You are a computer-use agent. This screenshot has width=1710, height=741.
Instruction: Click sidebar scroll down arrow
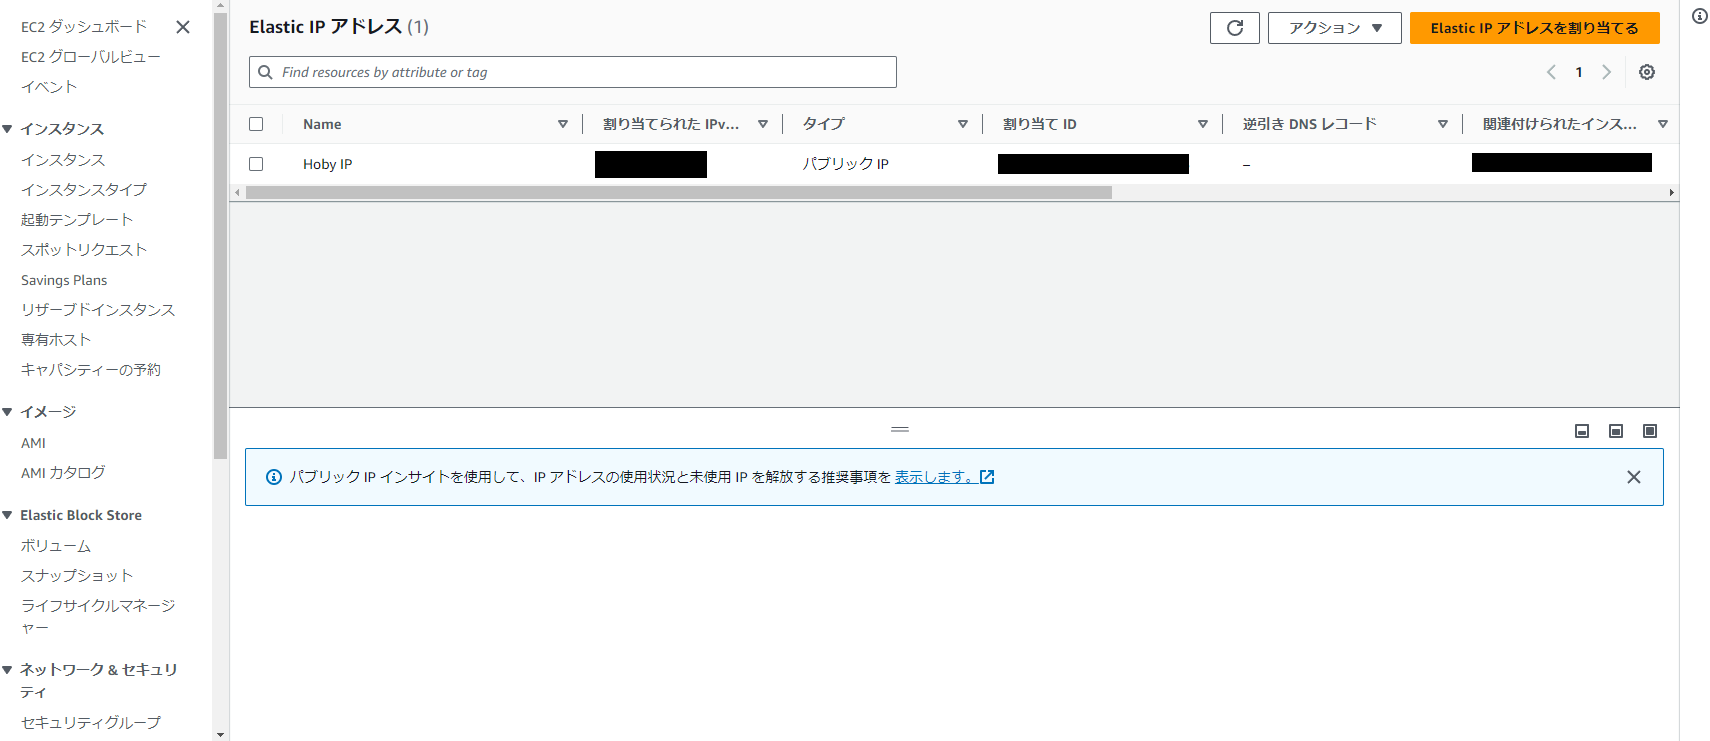tap(220, 735)
